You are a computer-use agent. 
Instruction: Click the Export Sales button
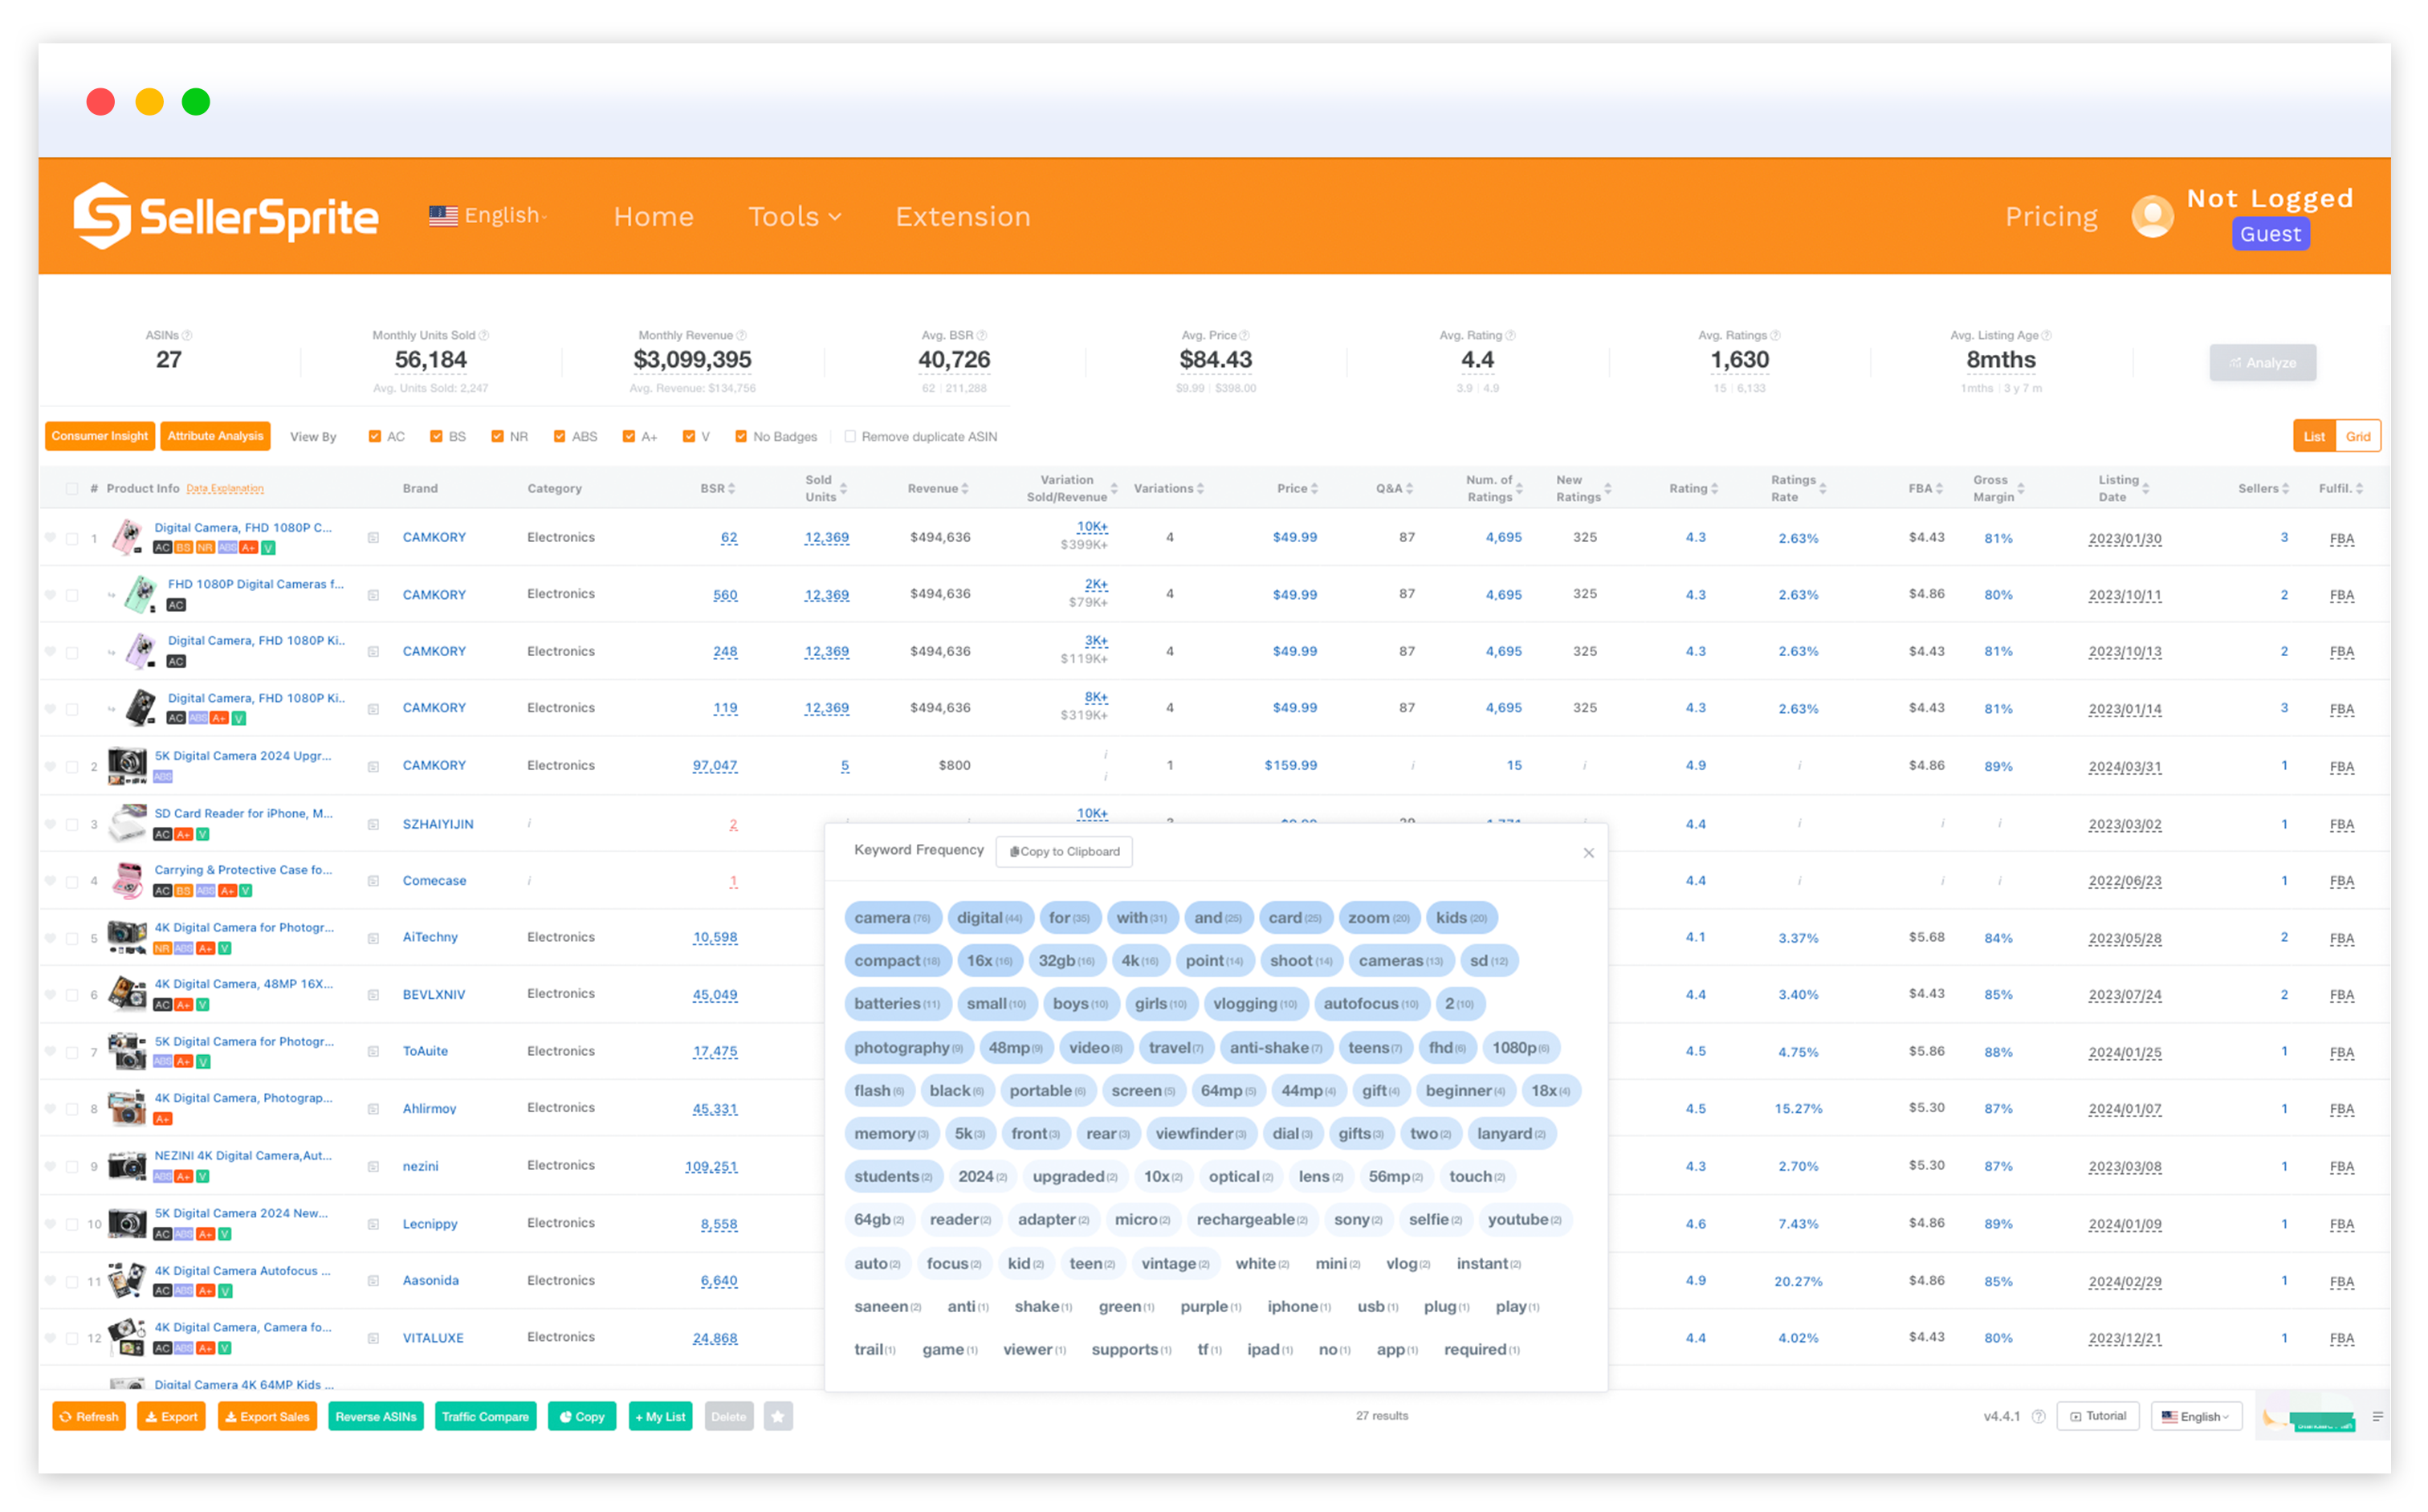coord(267,1416)
